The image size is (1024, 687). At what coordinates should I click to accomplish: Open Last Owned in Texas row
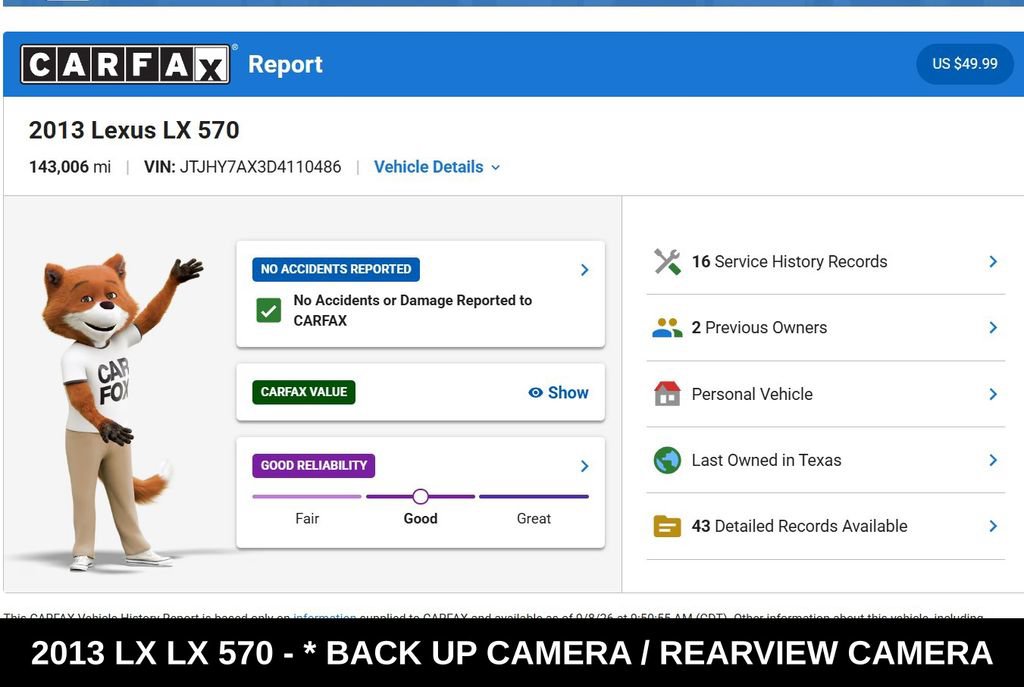(825, 460)
